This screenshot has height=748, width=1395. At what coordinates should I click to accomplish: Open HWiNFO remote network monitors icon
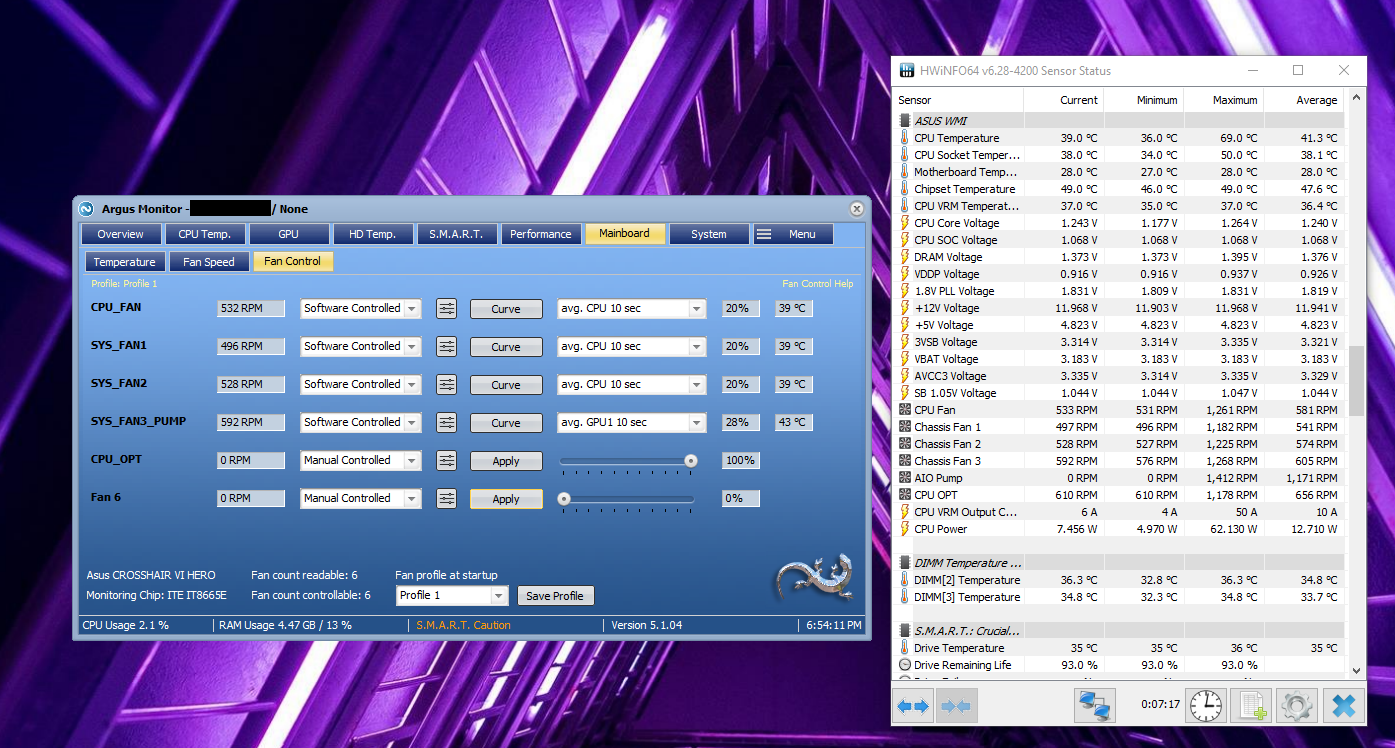[1095, 706]
